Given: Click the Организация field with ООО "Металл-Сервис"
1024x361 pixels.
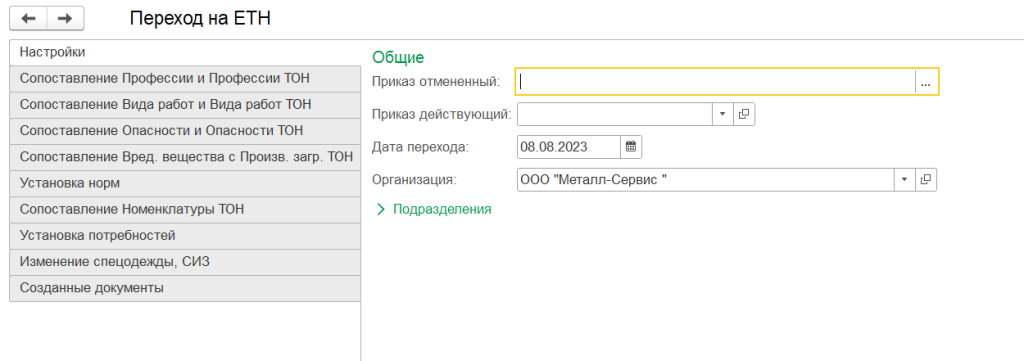Looking at the screenshot, I should click(705, 180).
